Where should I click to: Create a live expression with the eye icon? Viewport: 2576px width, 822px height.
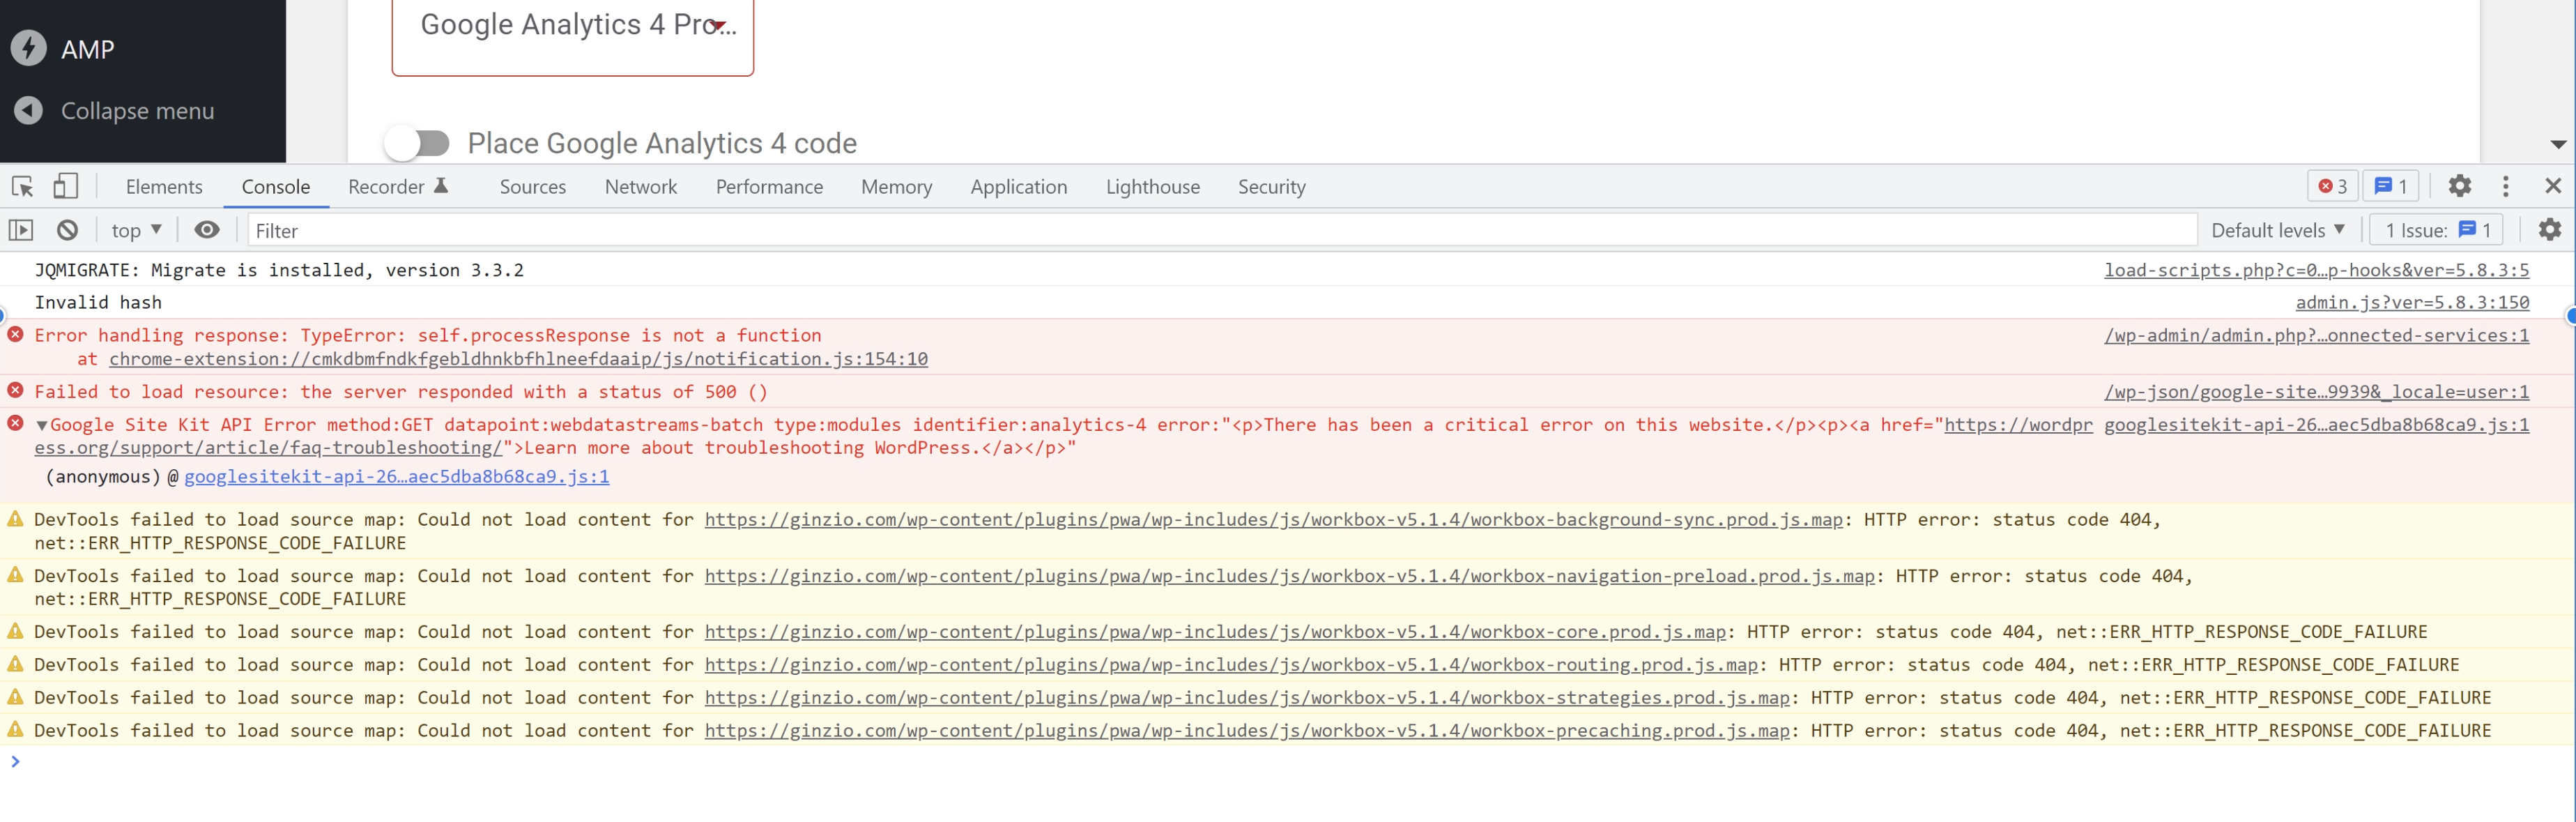click(x=207, y=229)
